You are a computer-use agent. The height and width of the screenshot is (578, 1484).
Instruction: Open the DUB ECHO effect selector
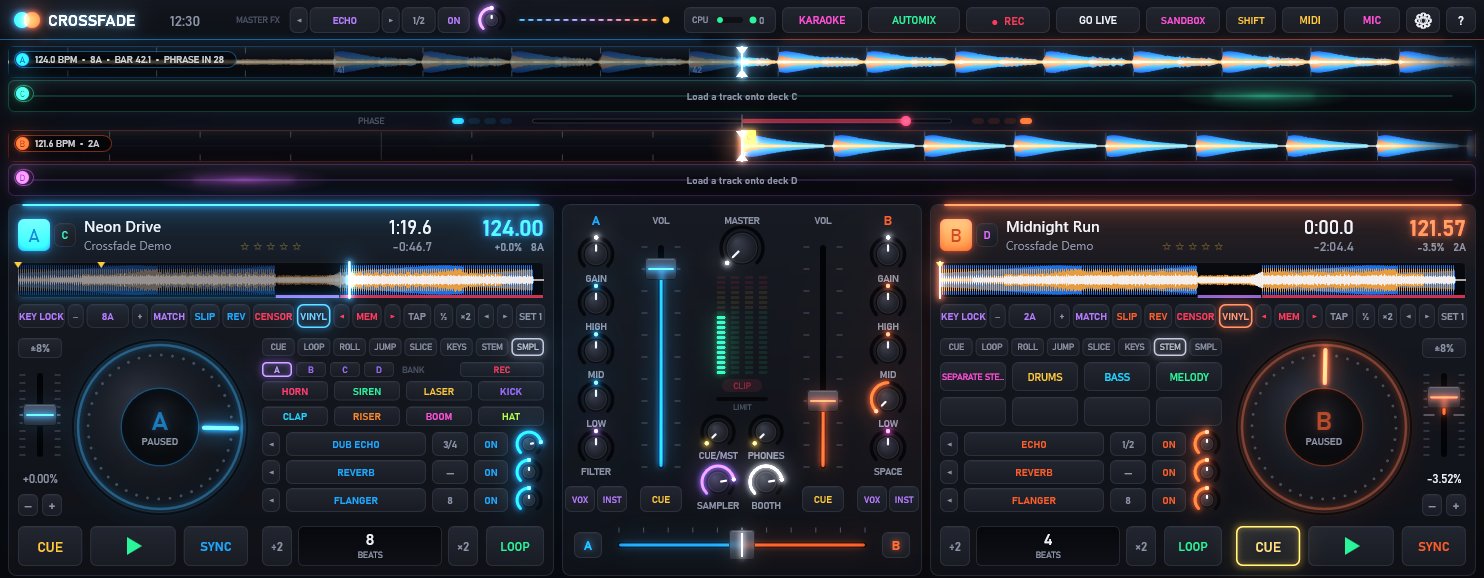355,444
